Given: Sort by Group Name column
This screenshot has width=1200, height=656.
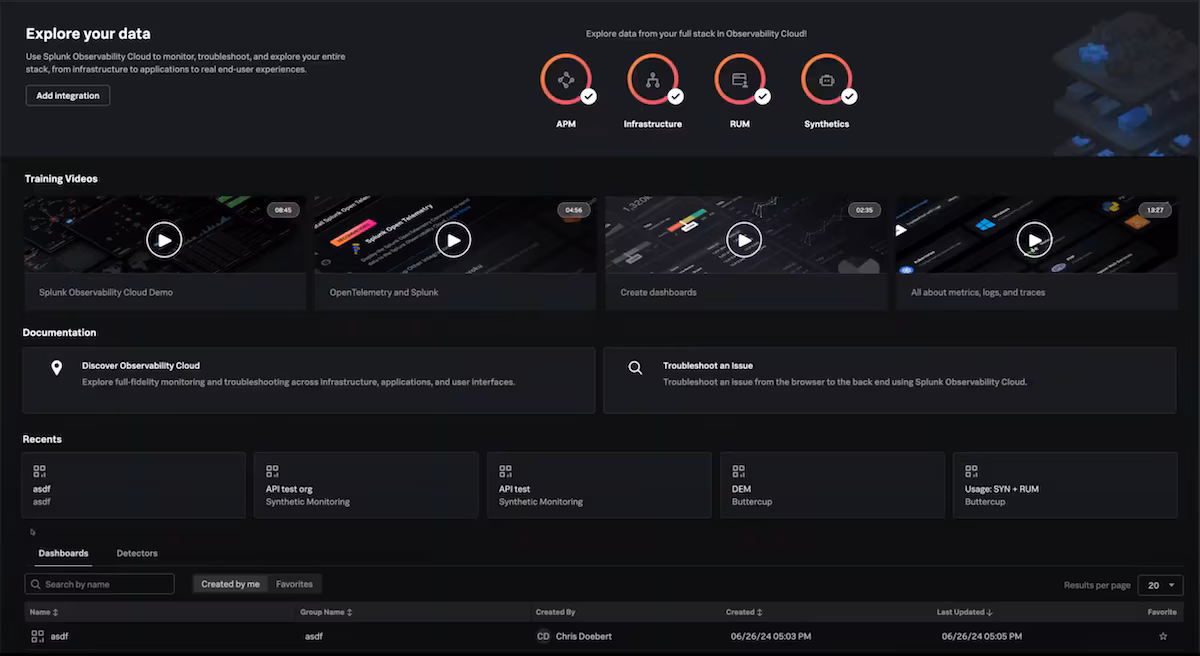Looking at the screenshot, I should [326, 612].
